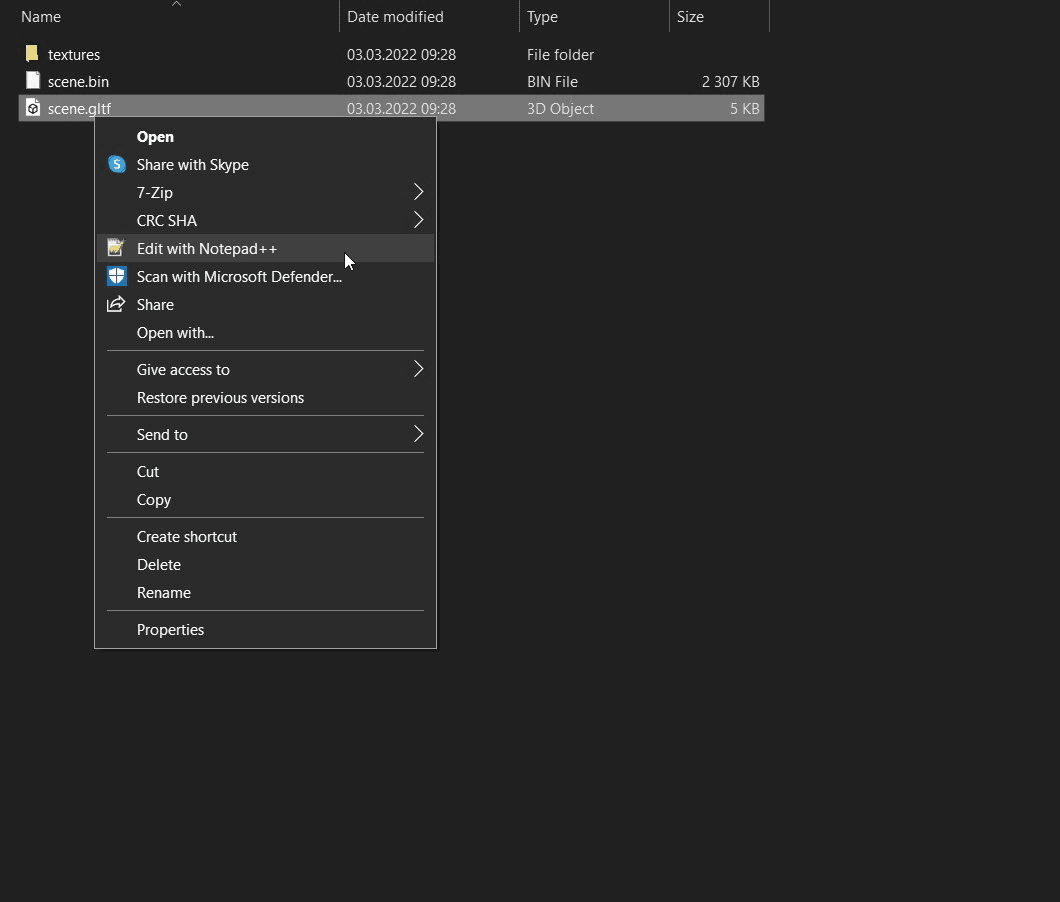Screen dimensions: 1060x902
Task: Sort files by Name column header
Action: pos(41,17)
